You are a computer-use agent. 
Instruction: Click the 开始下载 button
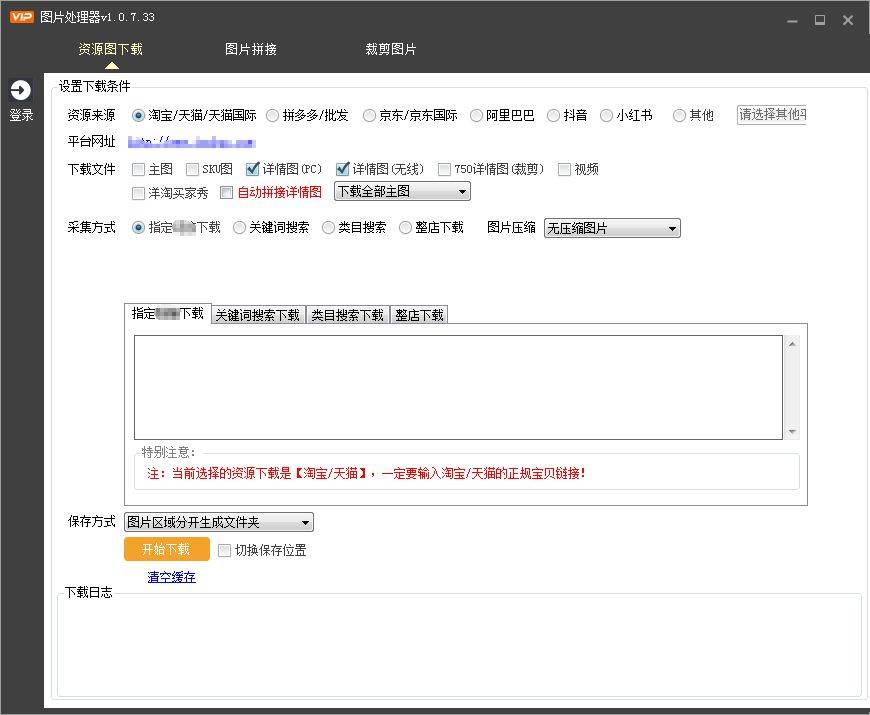[165, 549]
